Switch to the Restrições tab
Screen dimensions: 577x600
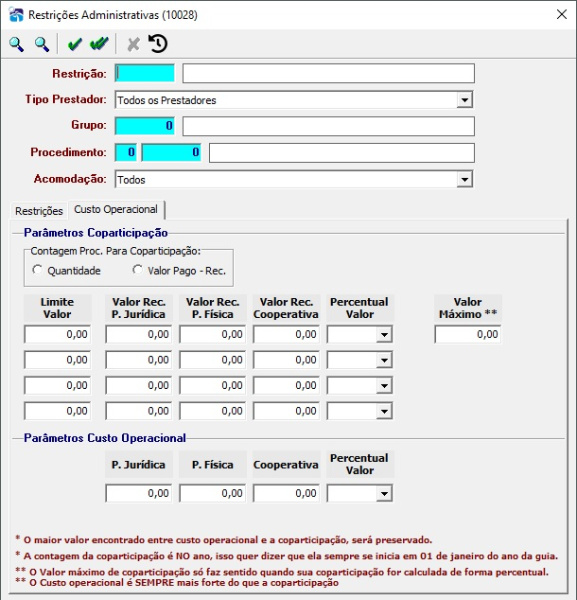[x=39, y=211]
